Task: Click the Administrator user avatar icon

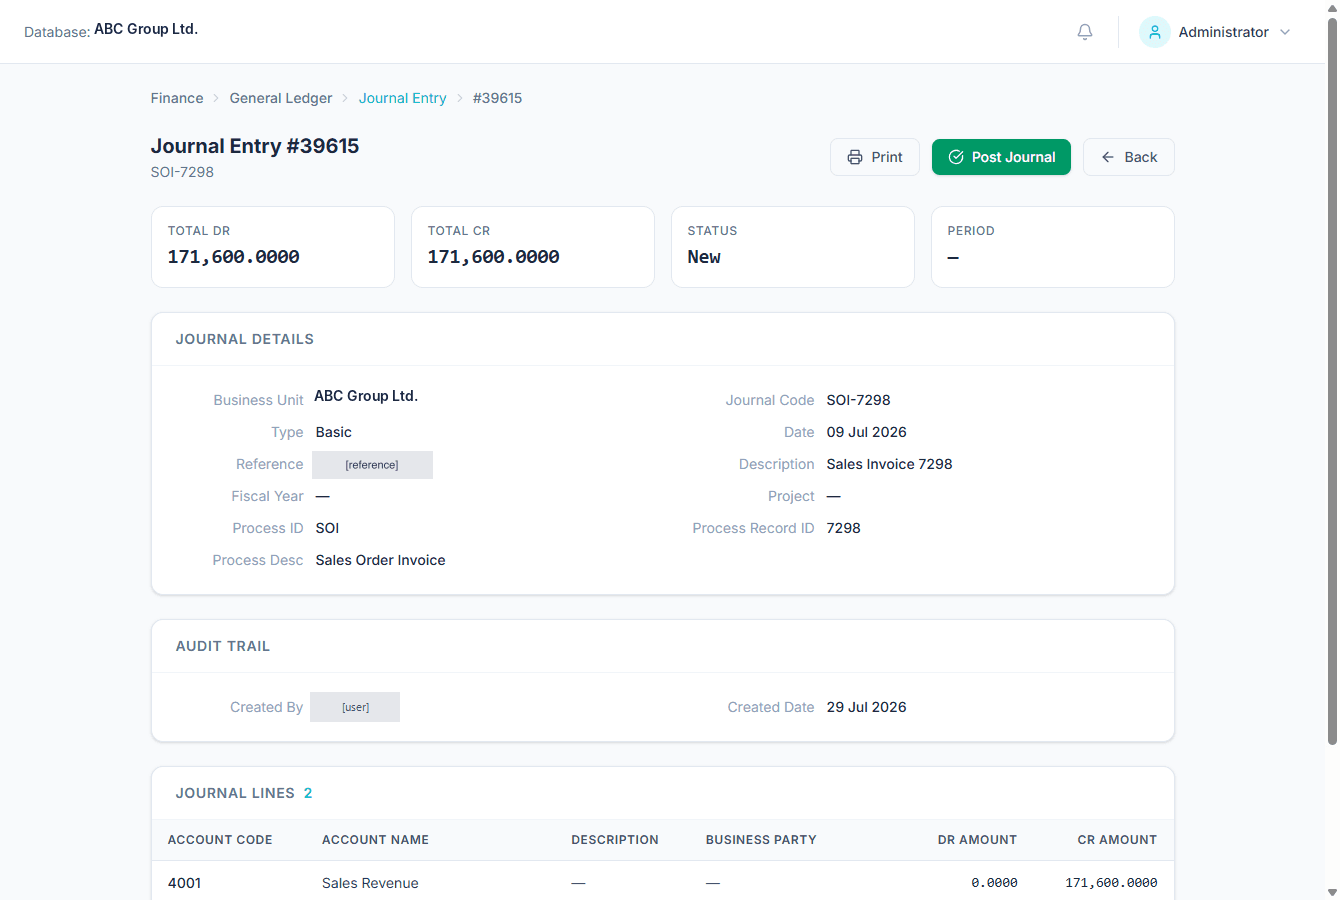Action: tap(1155, 32)
